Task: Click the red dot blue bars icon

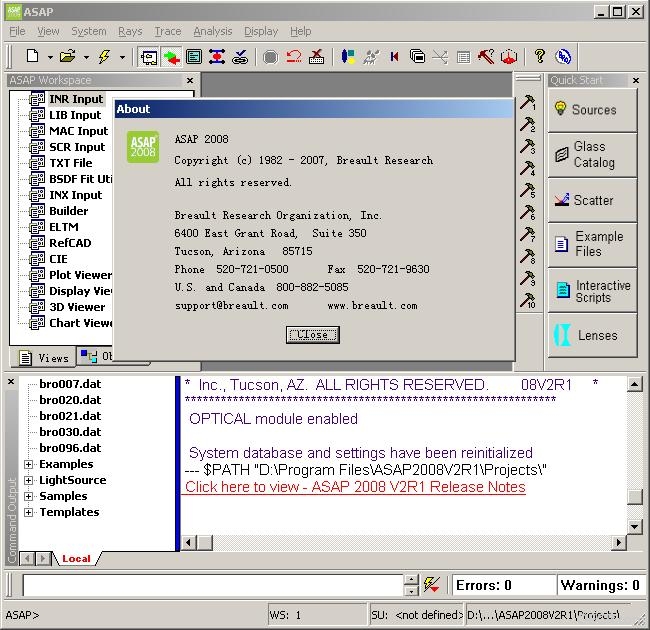Action: coord(217,56)
